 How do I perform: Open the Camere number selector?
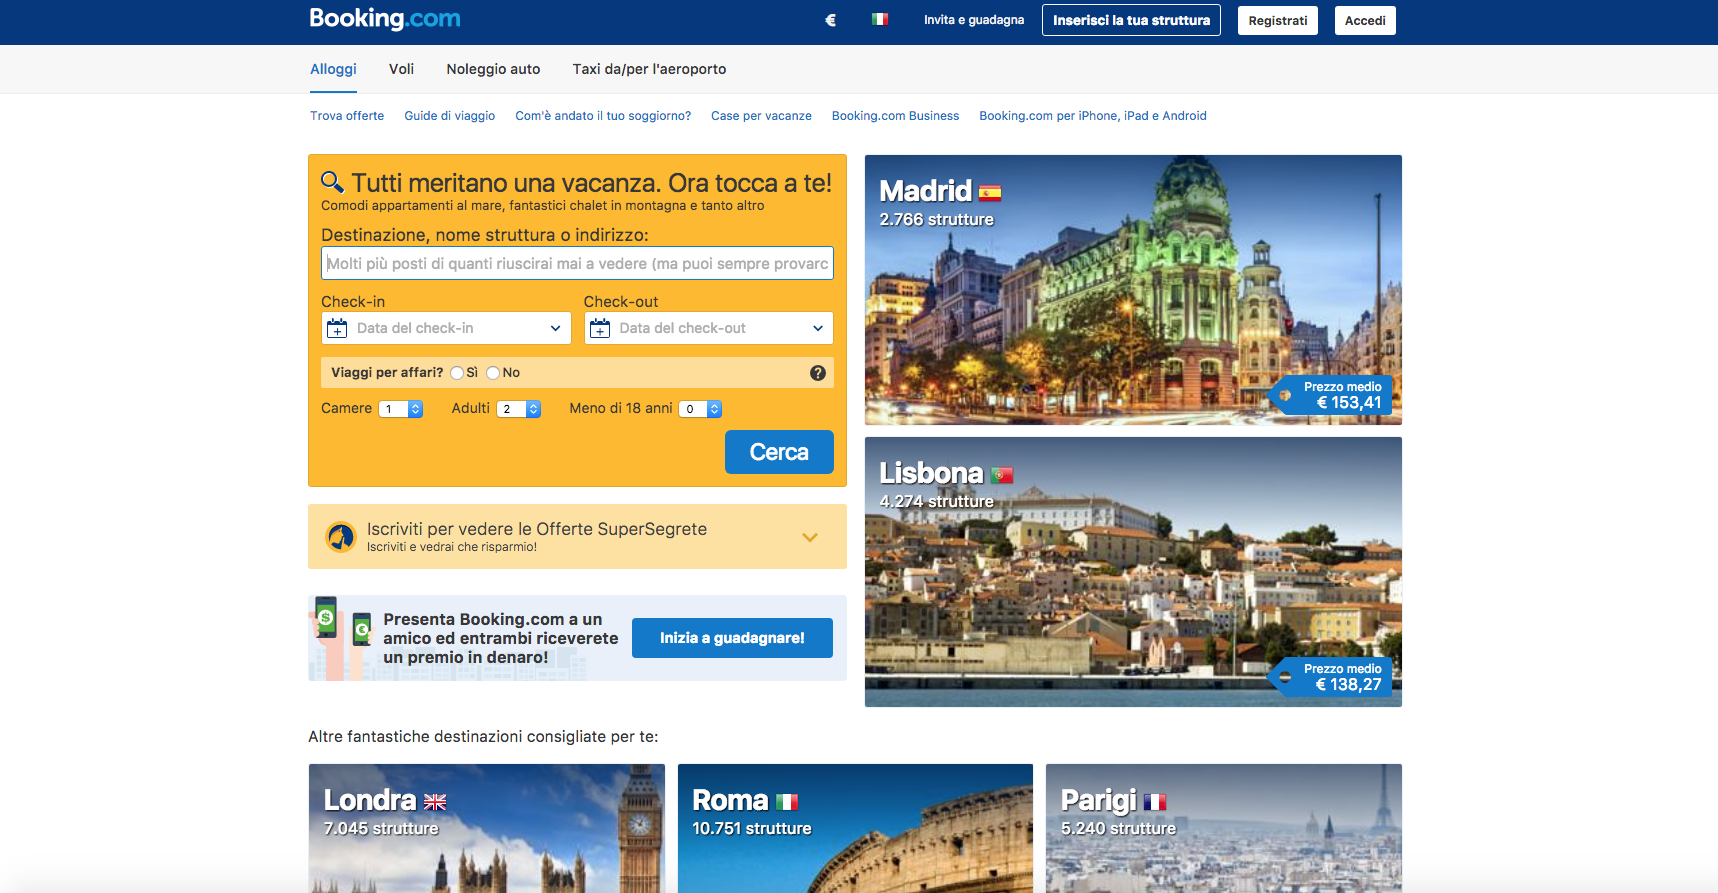click(401, 409)
